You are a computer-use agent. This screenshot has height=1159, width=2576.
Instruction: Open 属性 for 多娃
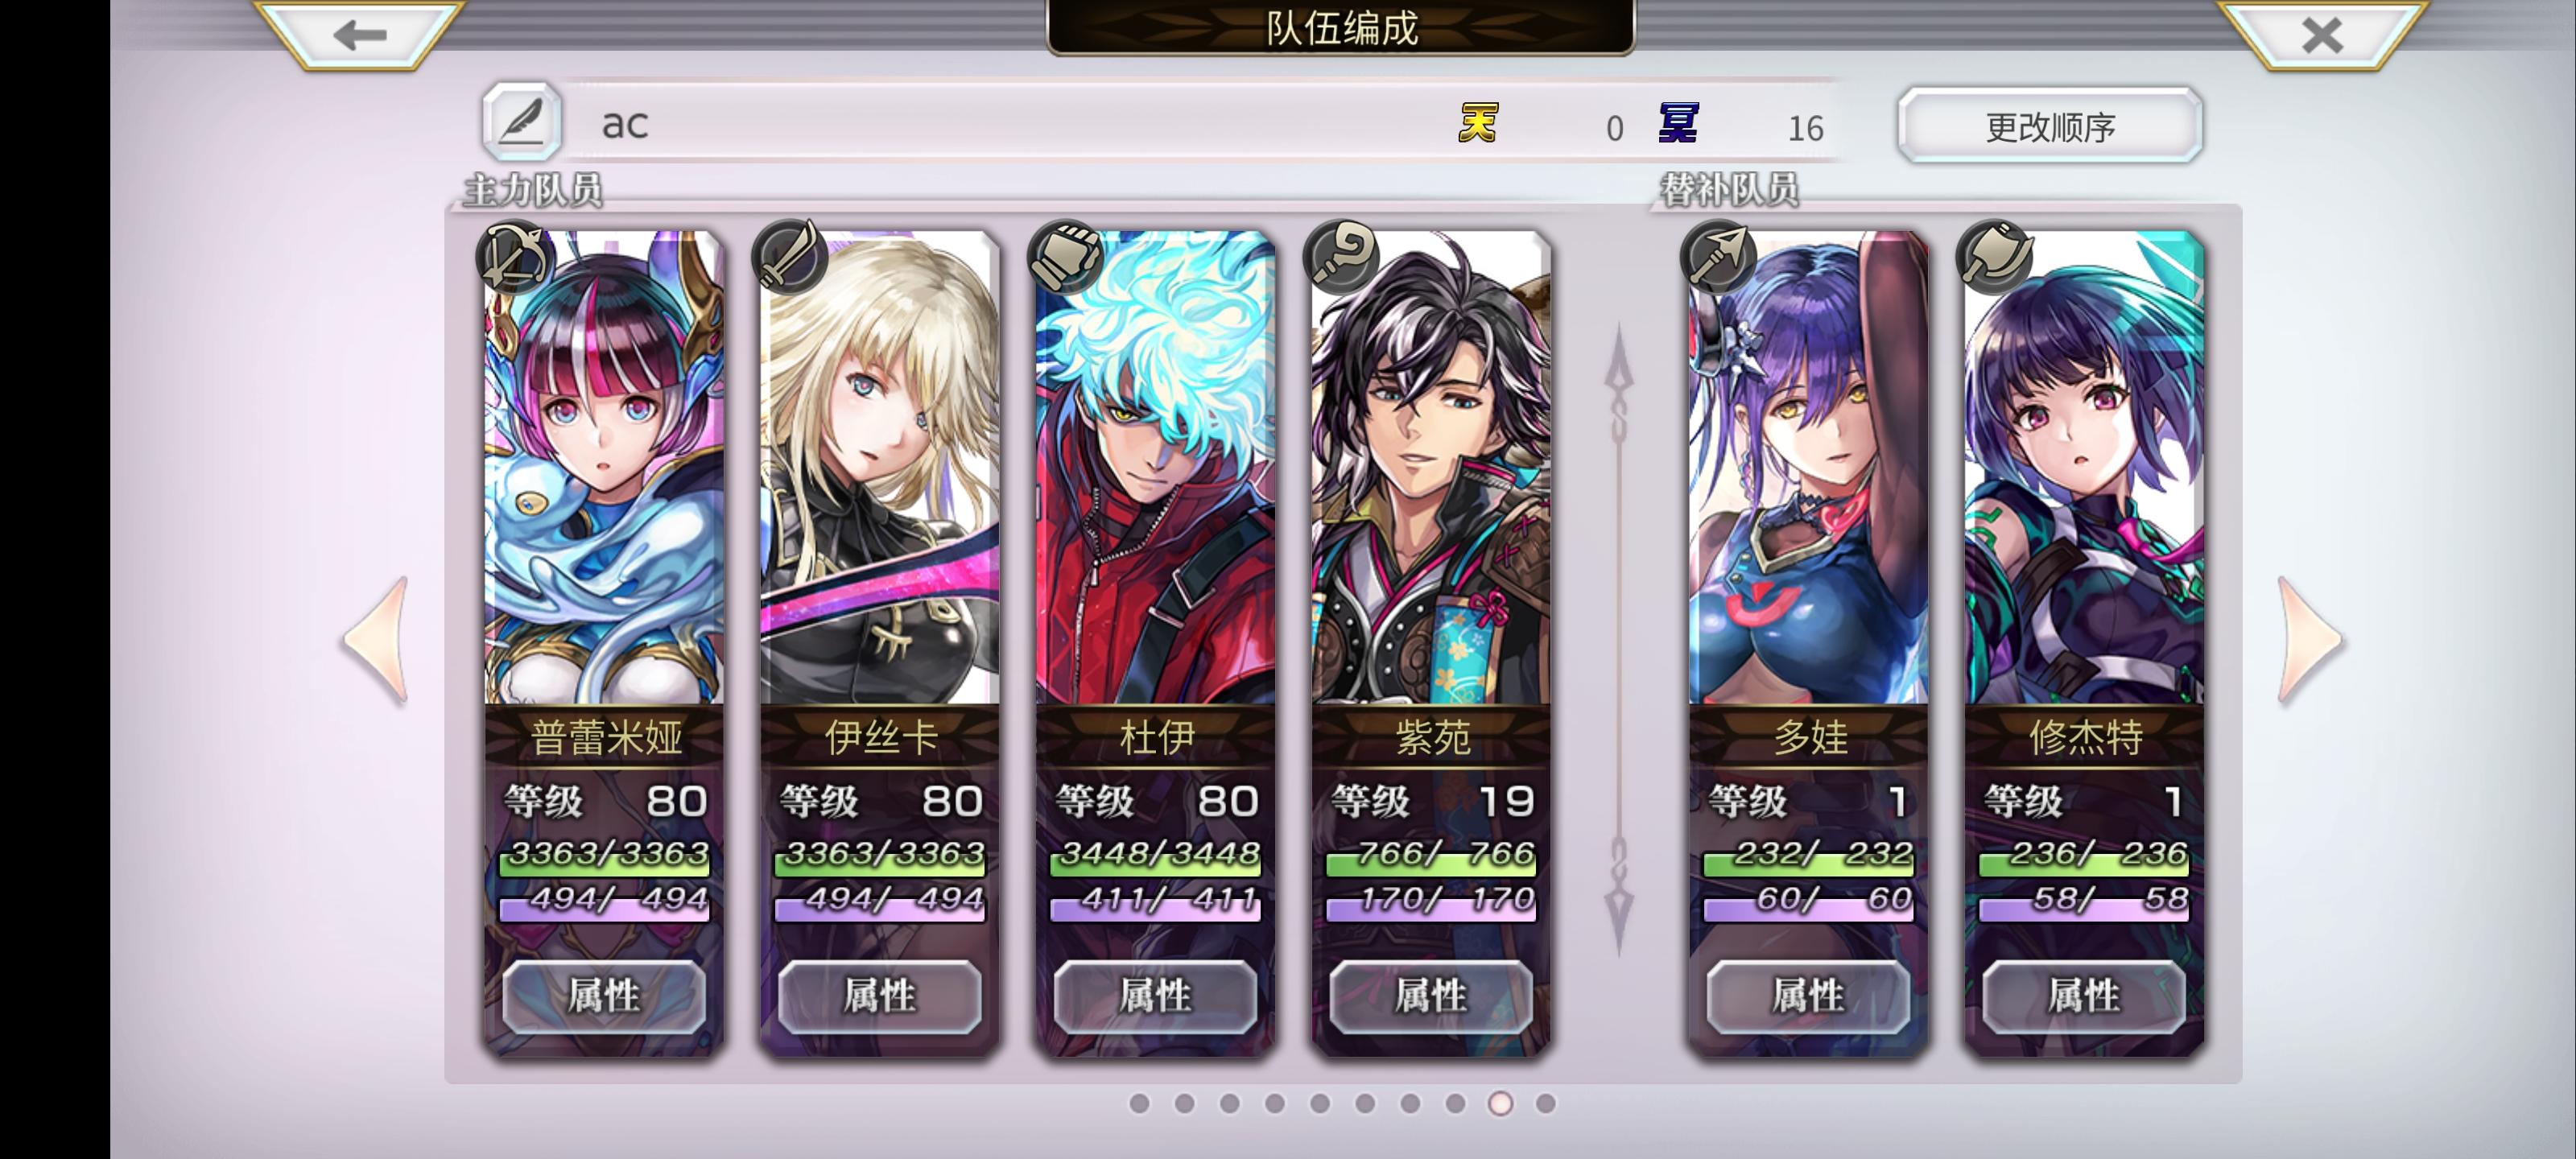coord(1808,996)
